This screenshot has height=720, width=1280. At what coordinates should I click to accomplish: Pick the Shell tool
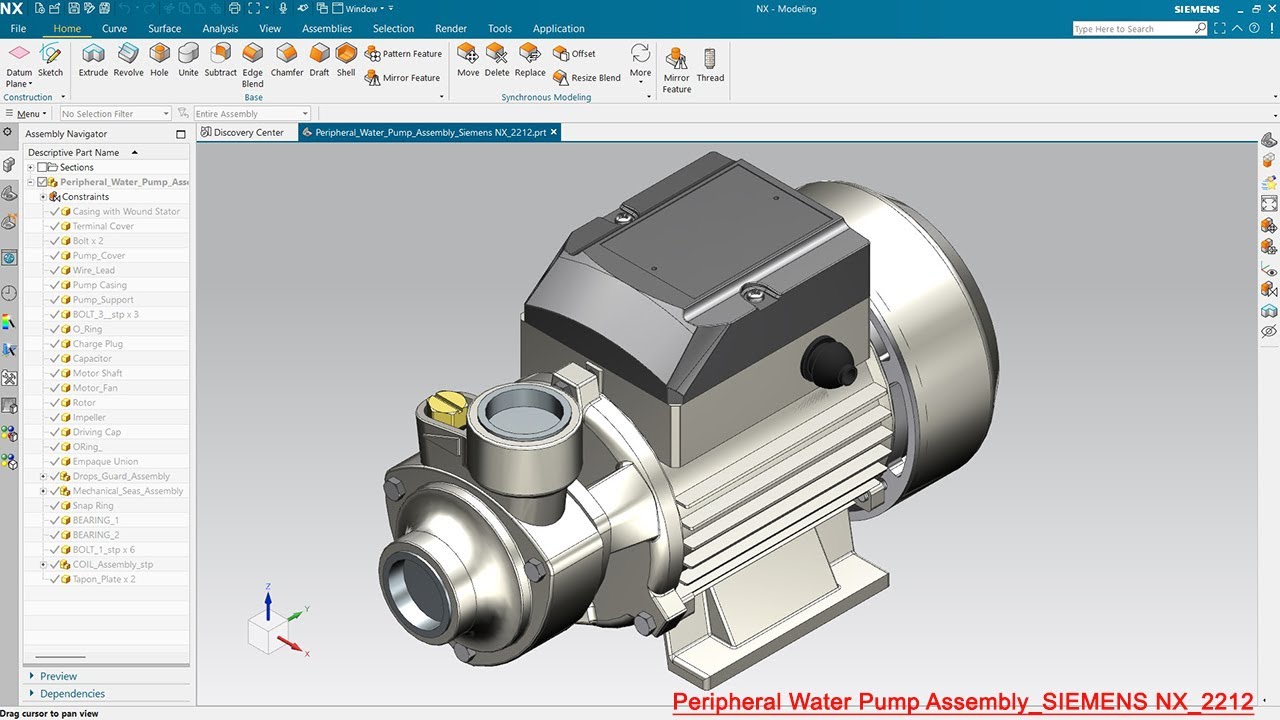click(x=346, y=60)
